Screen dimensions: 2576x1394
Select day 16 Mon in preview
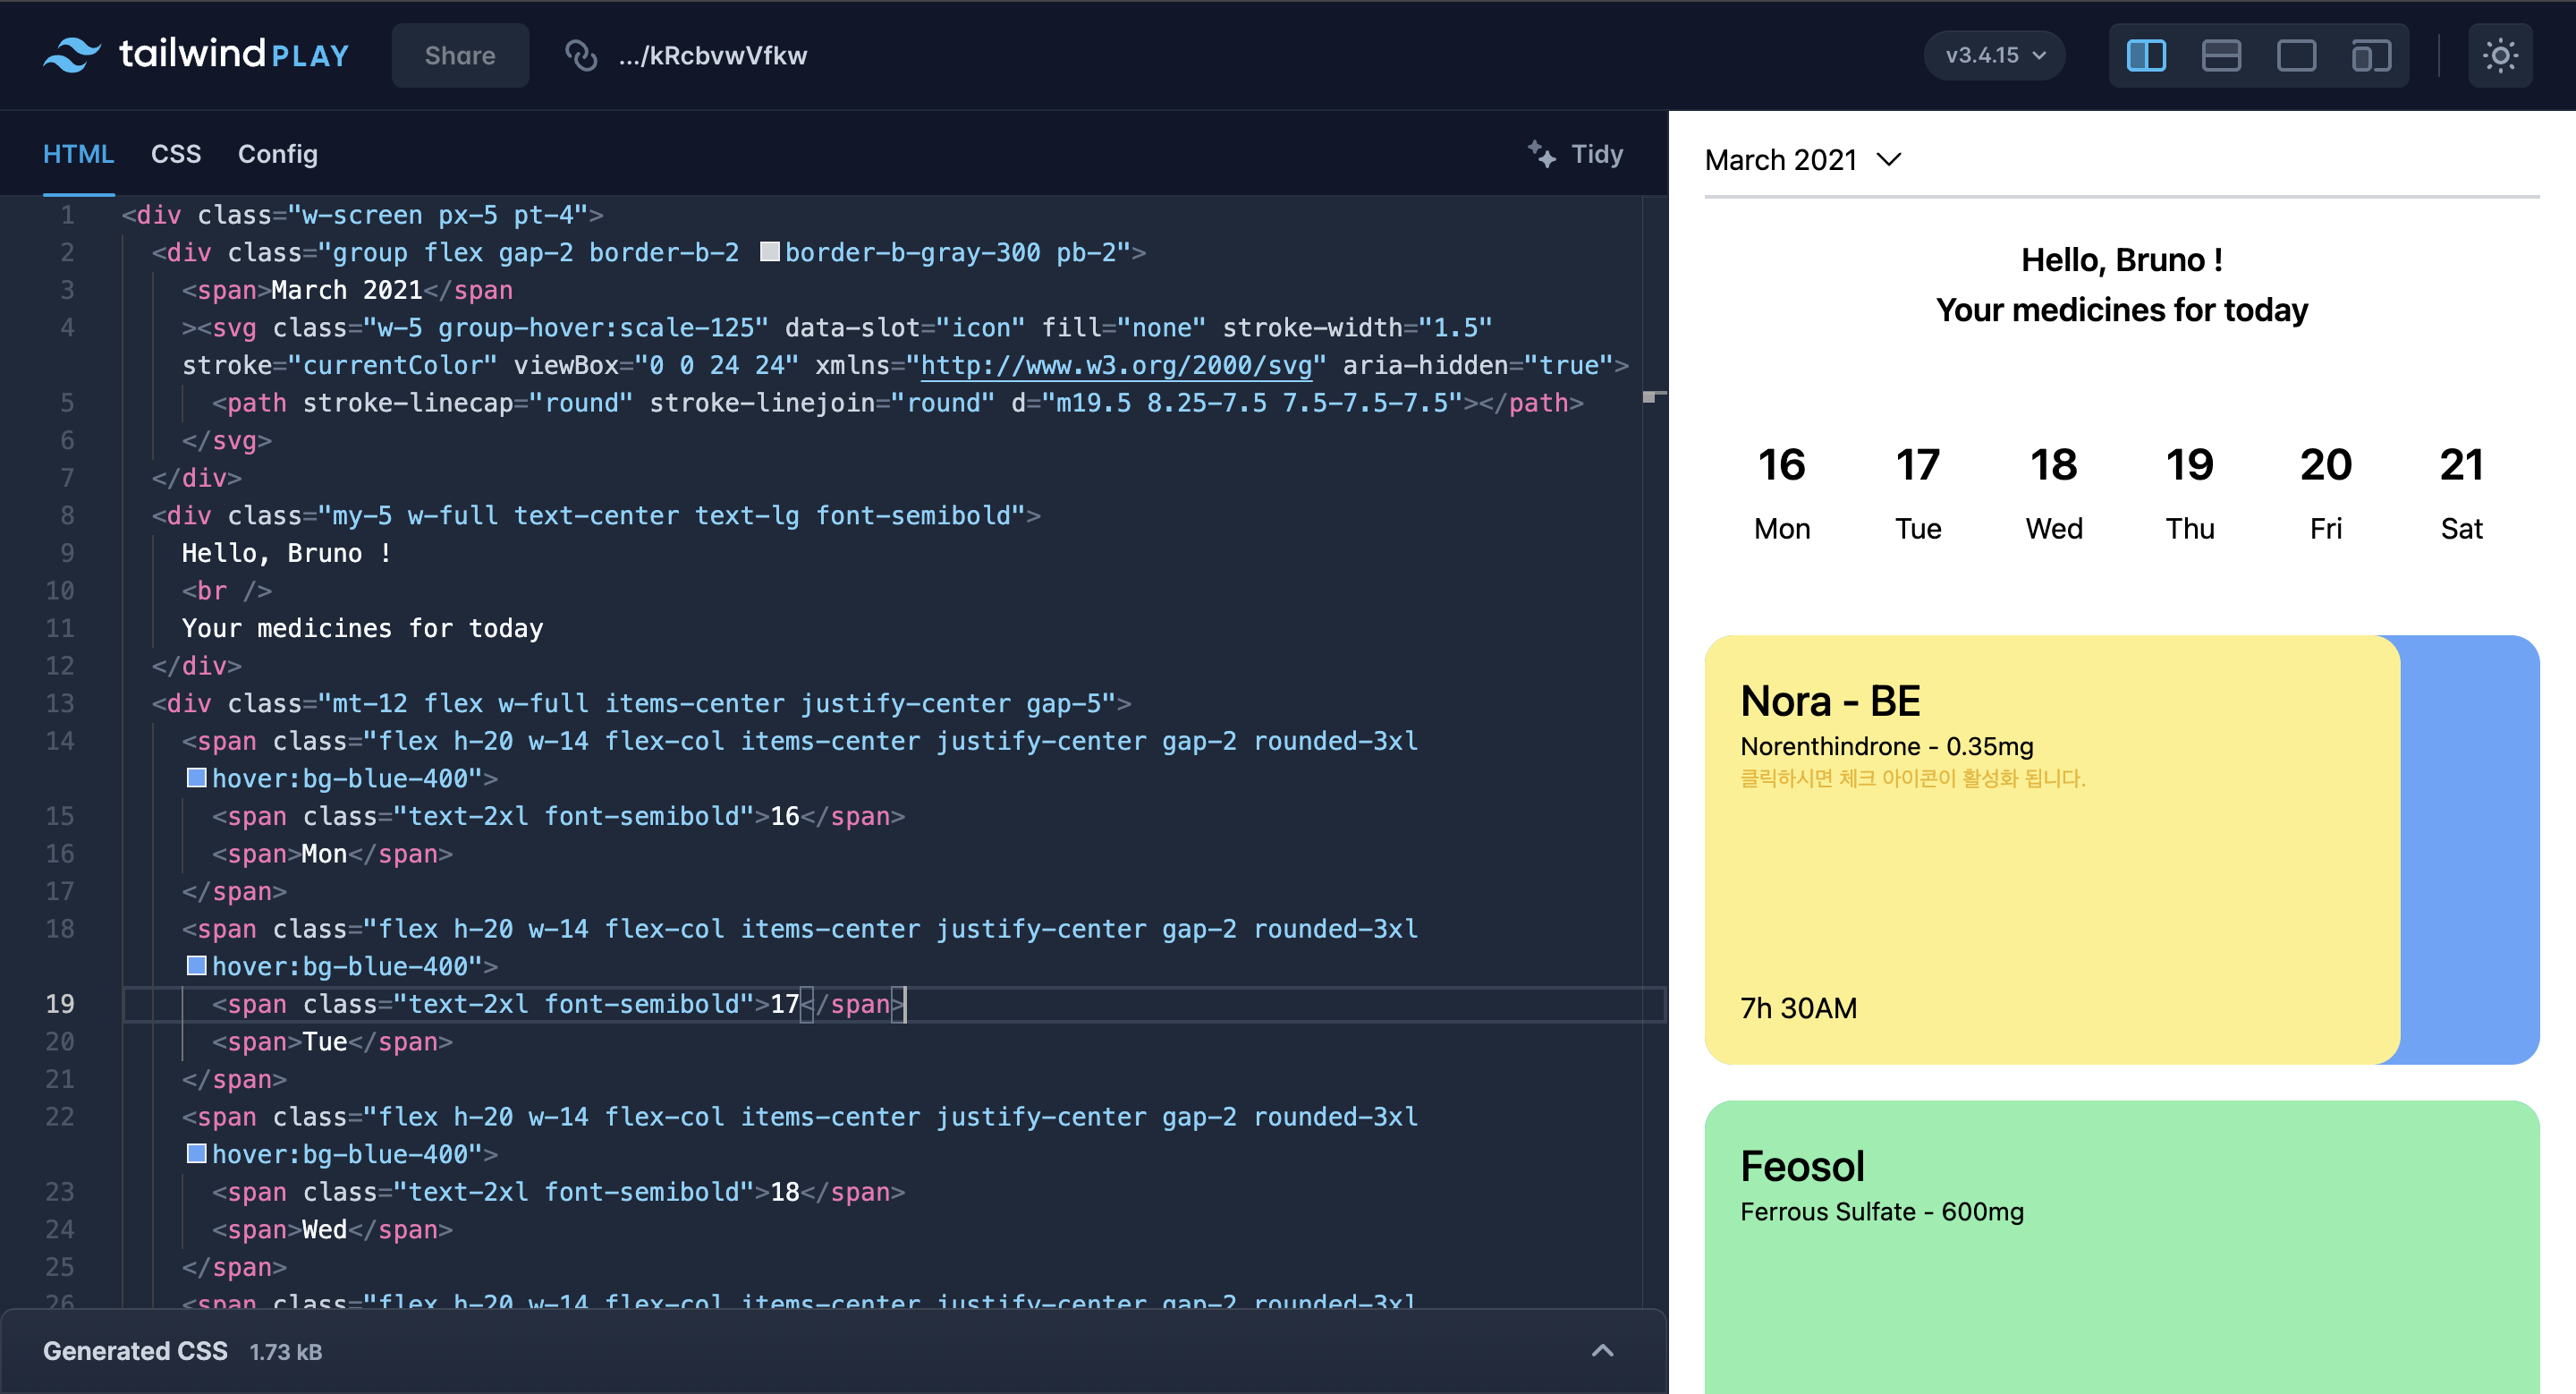[1782, 493]
